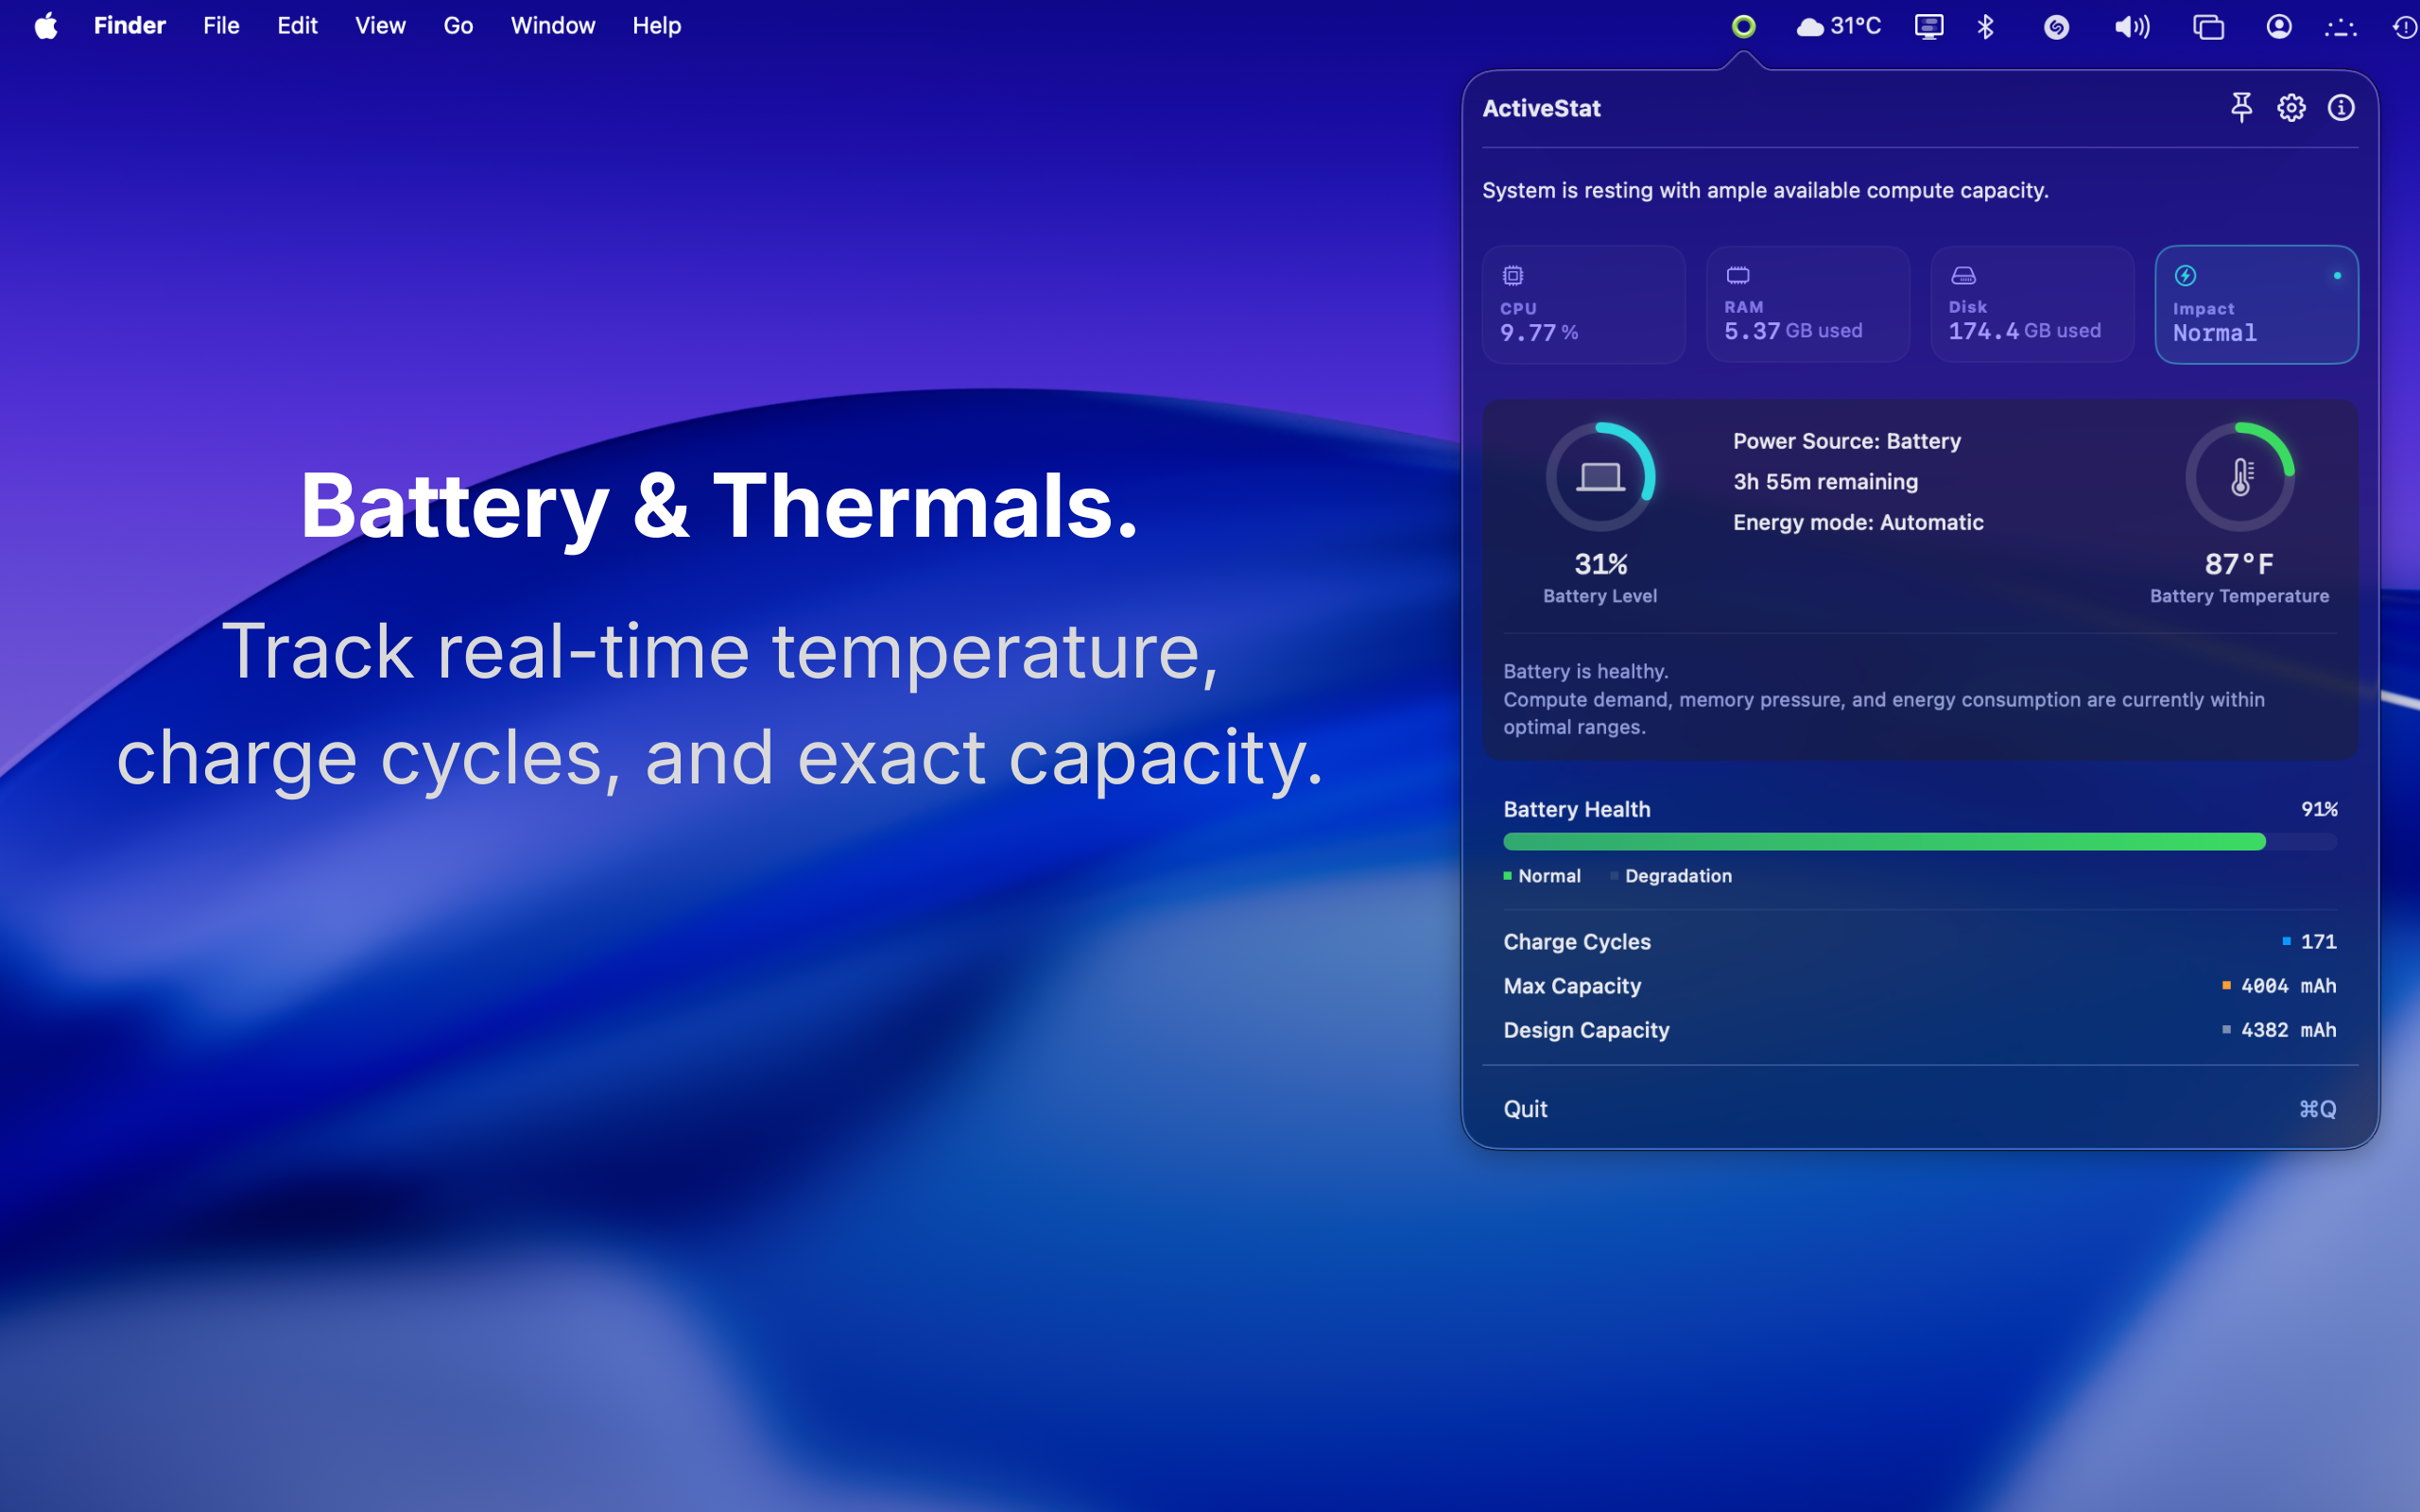Click the info icon in ActiveStat header
This screenshot has width=2420, height=1512.
pos(2342,107)
